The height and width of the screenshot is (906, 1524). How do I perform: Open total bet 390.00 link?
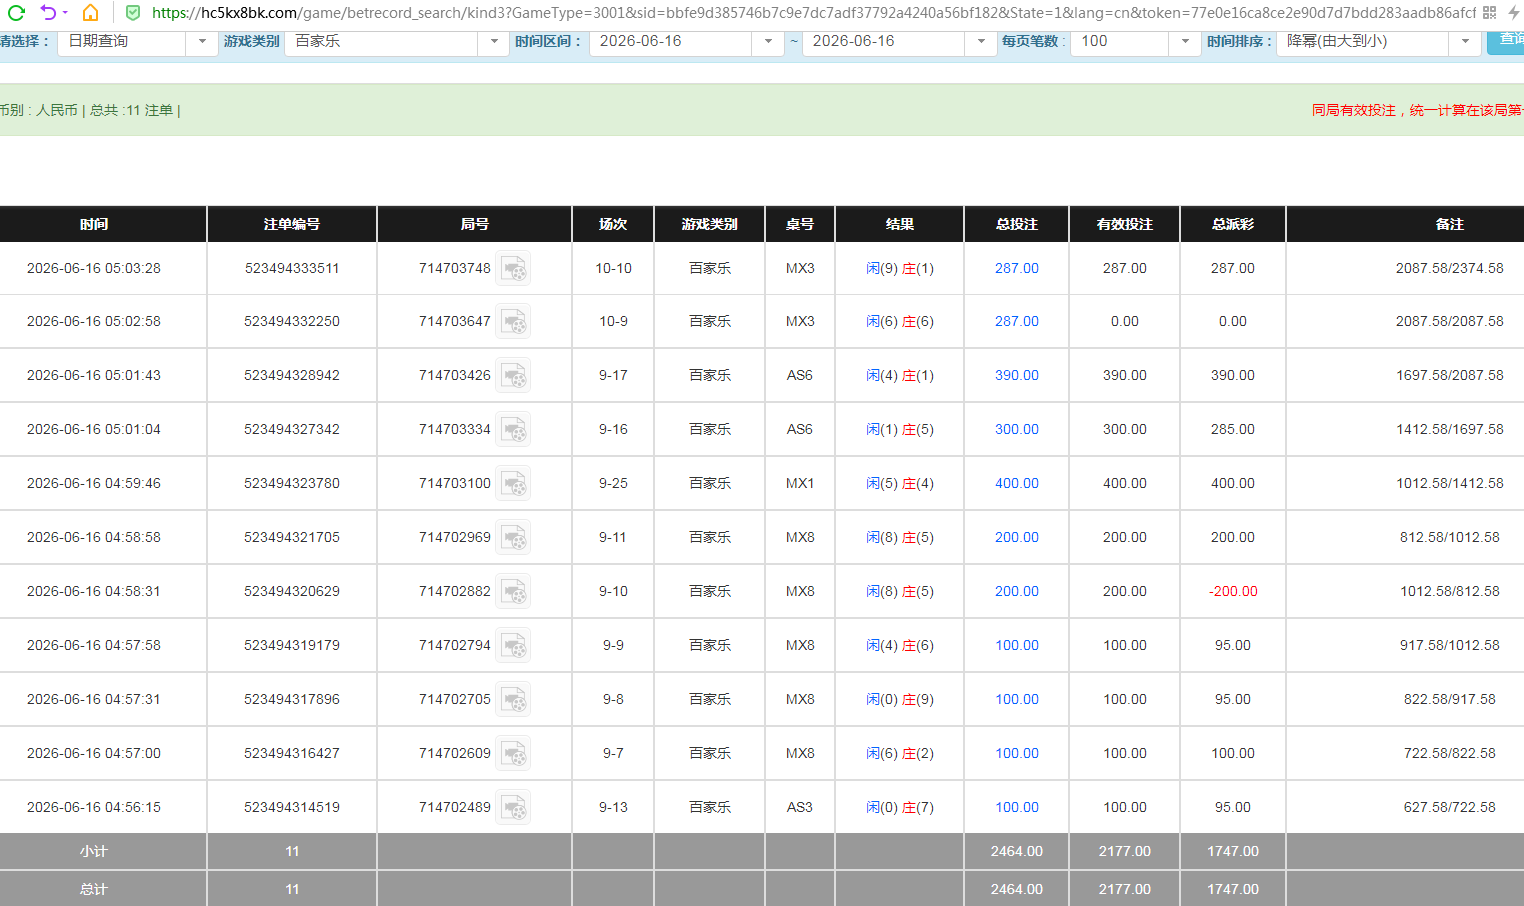(1016, 375)
